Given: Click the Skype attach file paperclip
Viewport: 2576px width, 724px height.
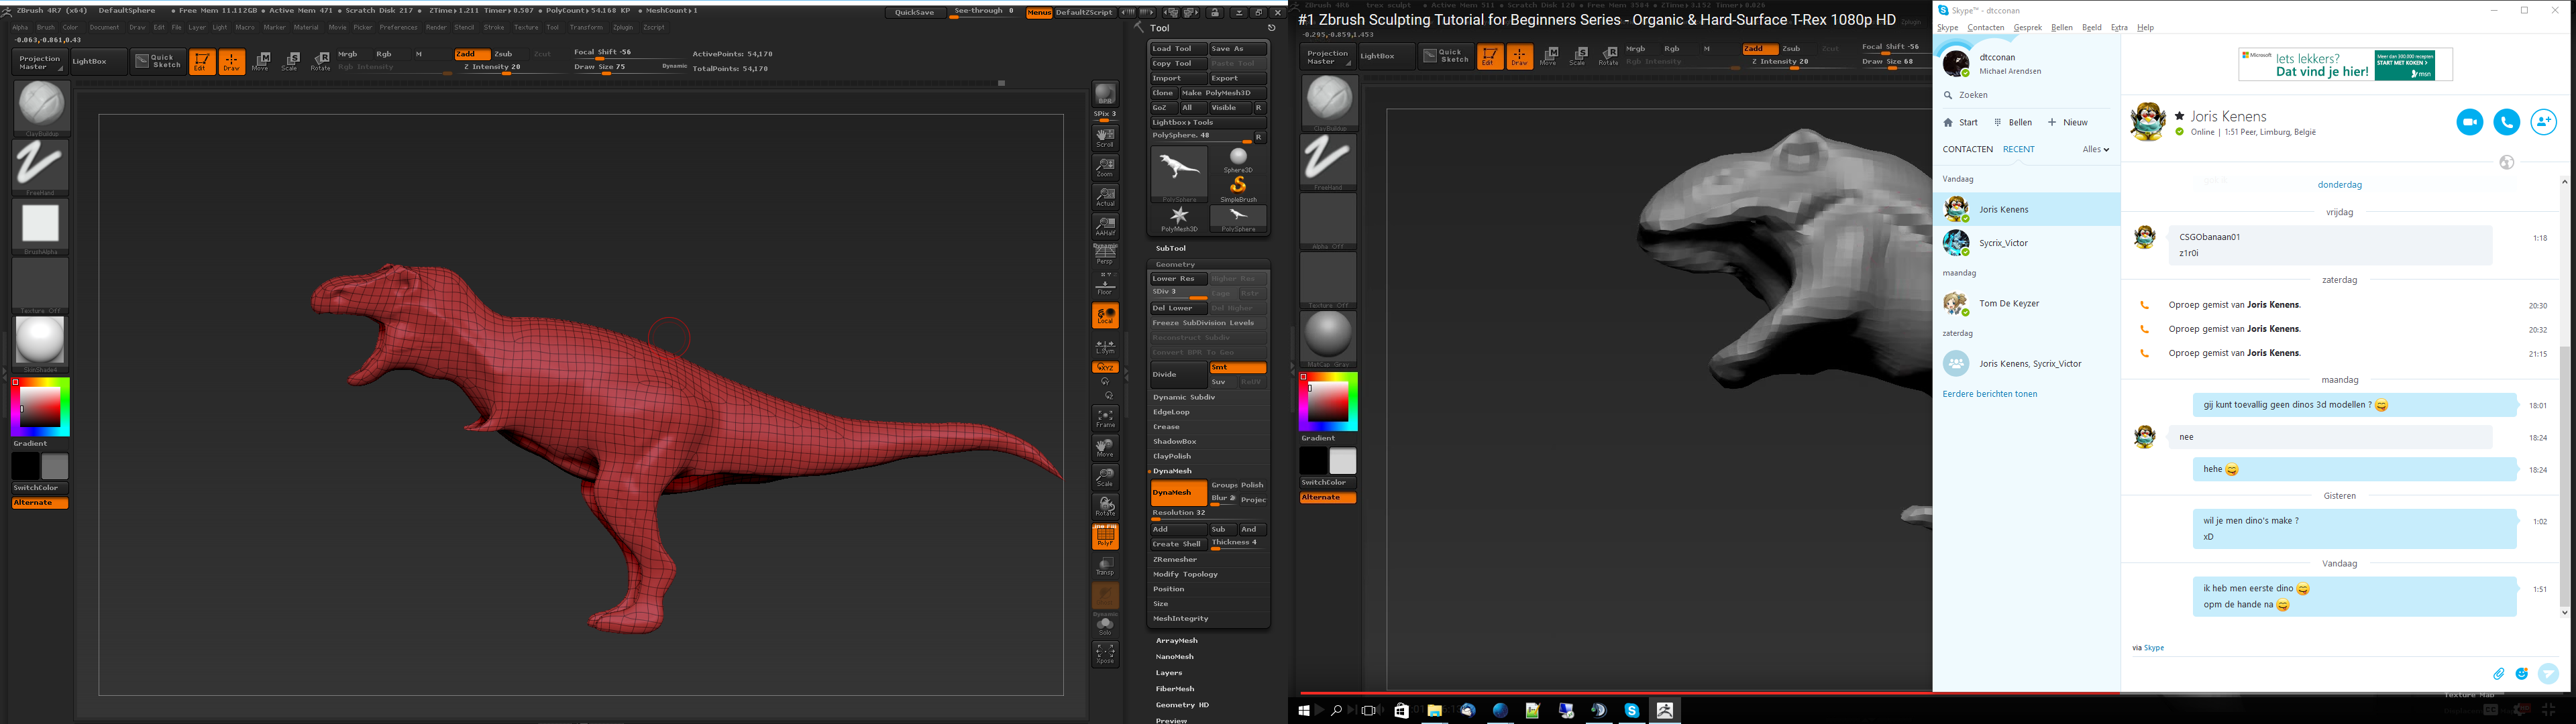Looking at the screenshot, I should point(2498,674).
